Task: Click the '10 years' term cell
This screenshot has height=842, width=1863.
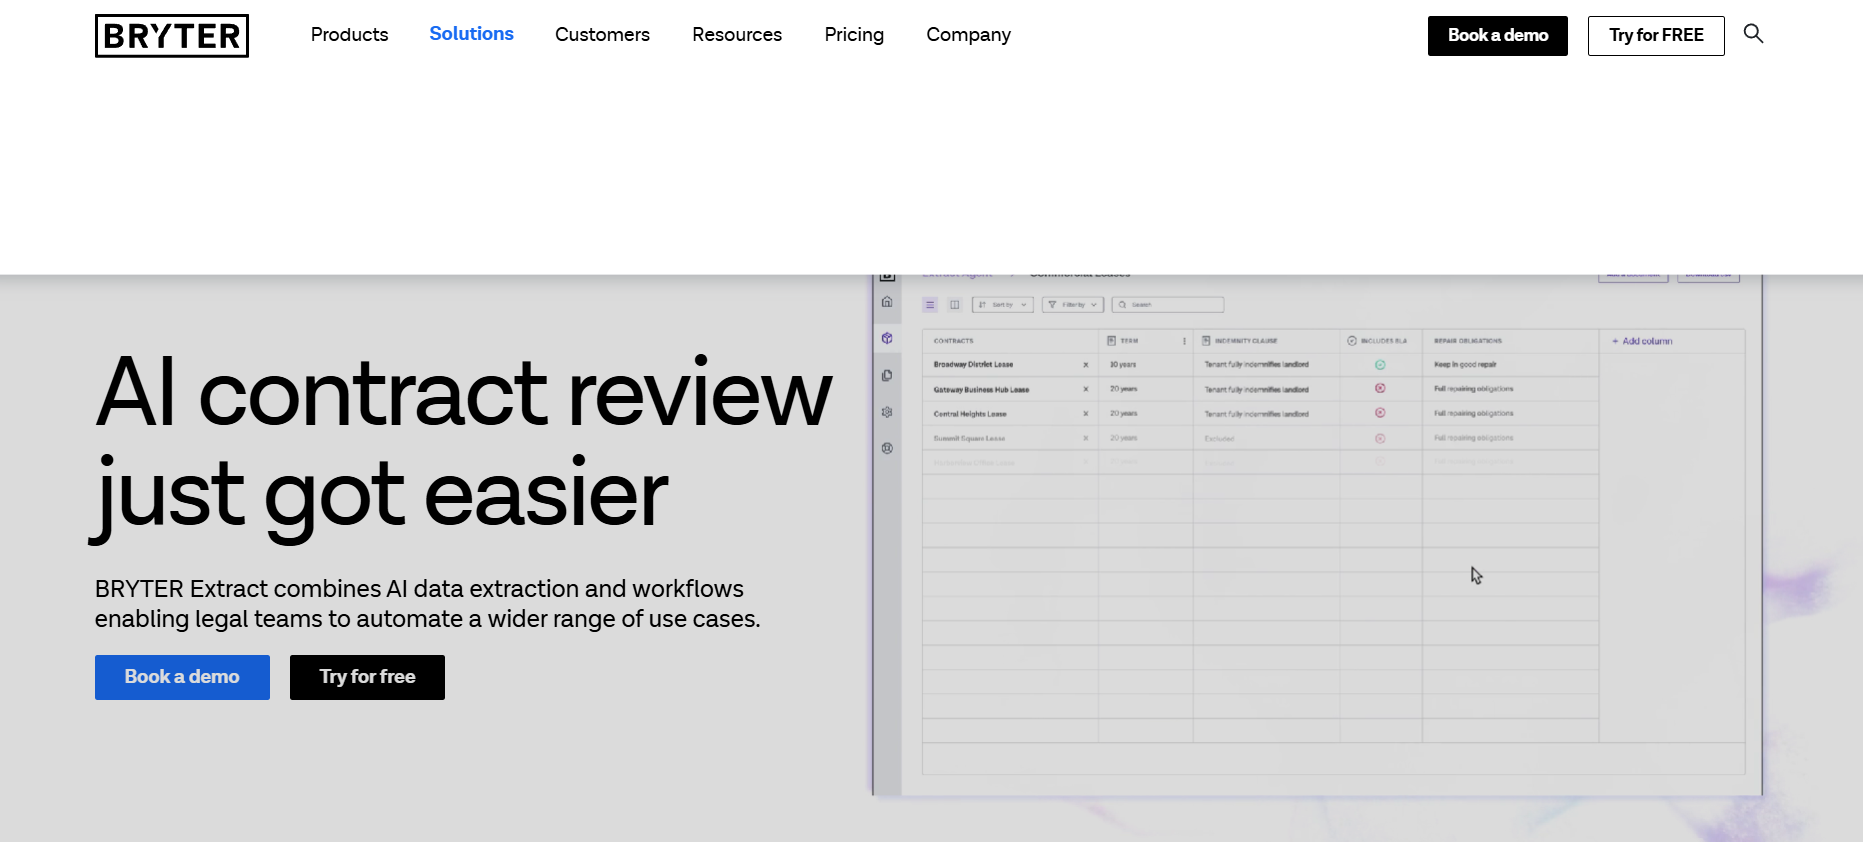Action: coord(1123,365)
